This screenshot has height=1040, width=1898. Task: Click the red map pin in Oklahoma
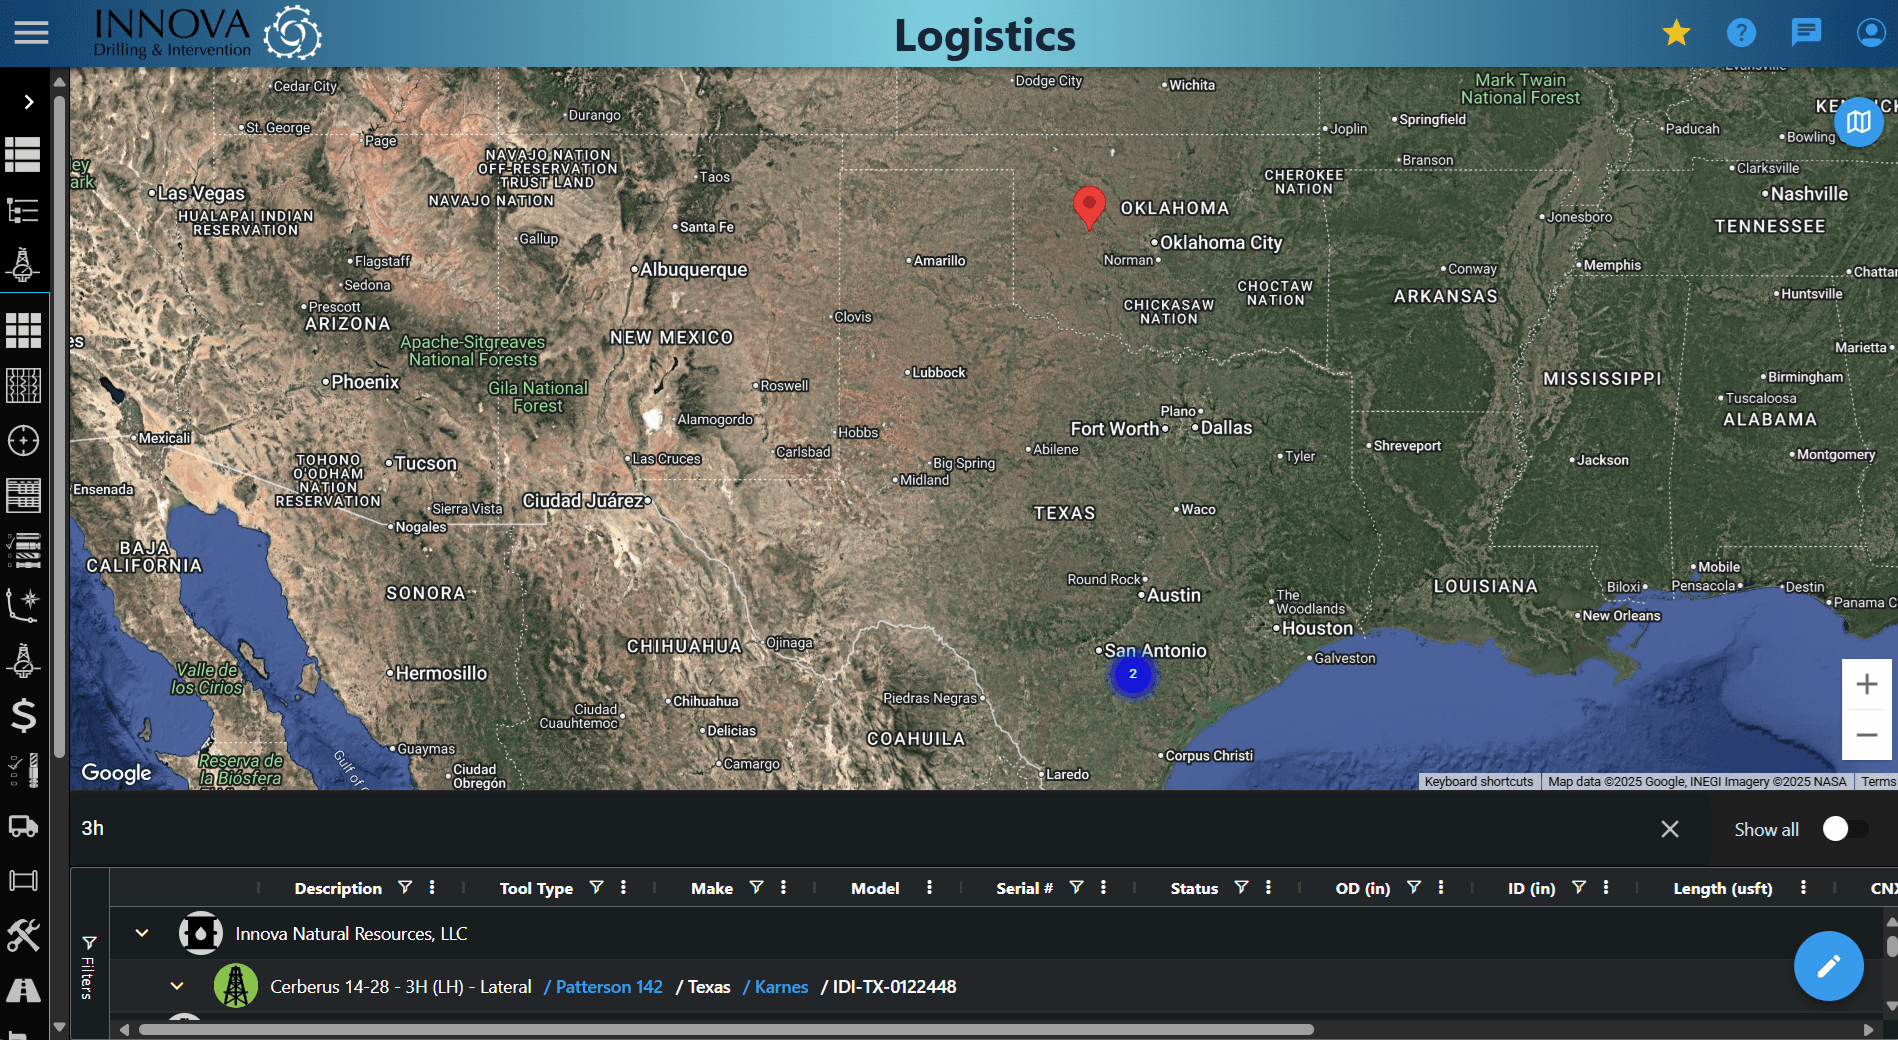(x=1089, y=207)
